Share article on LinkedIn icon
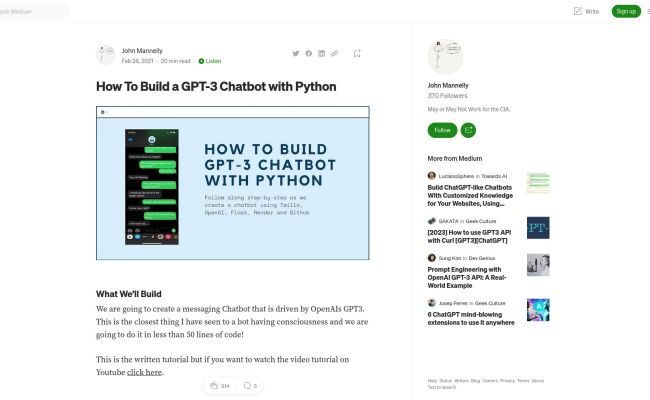Screen dimensions: 650x400 tap(321, 53)
